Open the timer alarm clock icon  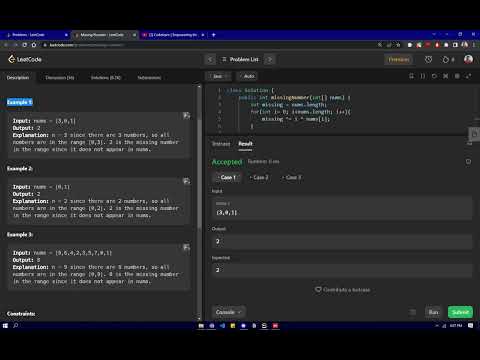pos(428,59)
